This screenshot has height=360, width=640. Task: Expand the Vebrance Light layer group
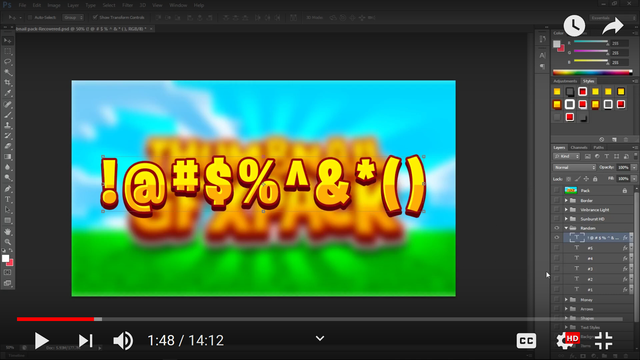pyautogui.click(x=566, y=209)
